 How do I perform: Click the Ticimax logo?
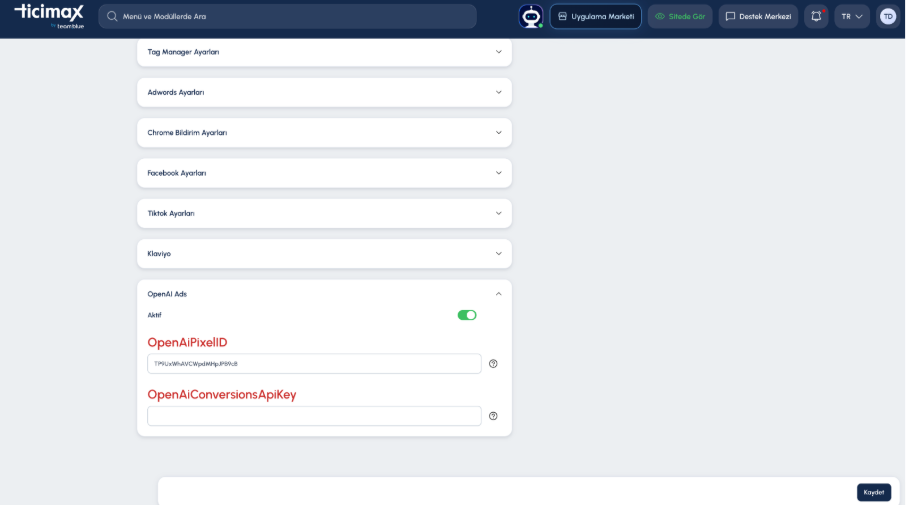click(49, 16)
